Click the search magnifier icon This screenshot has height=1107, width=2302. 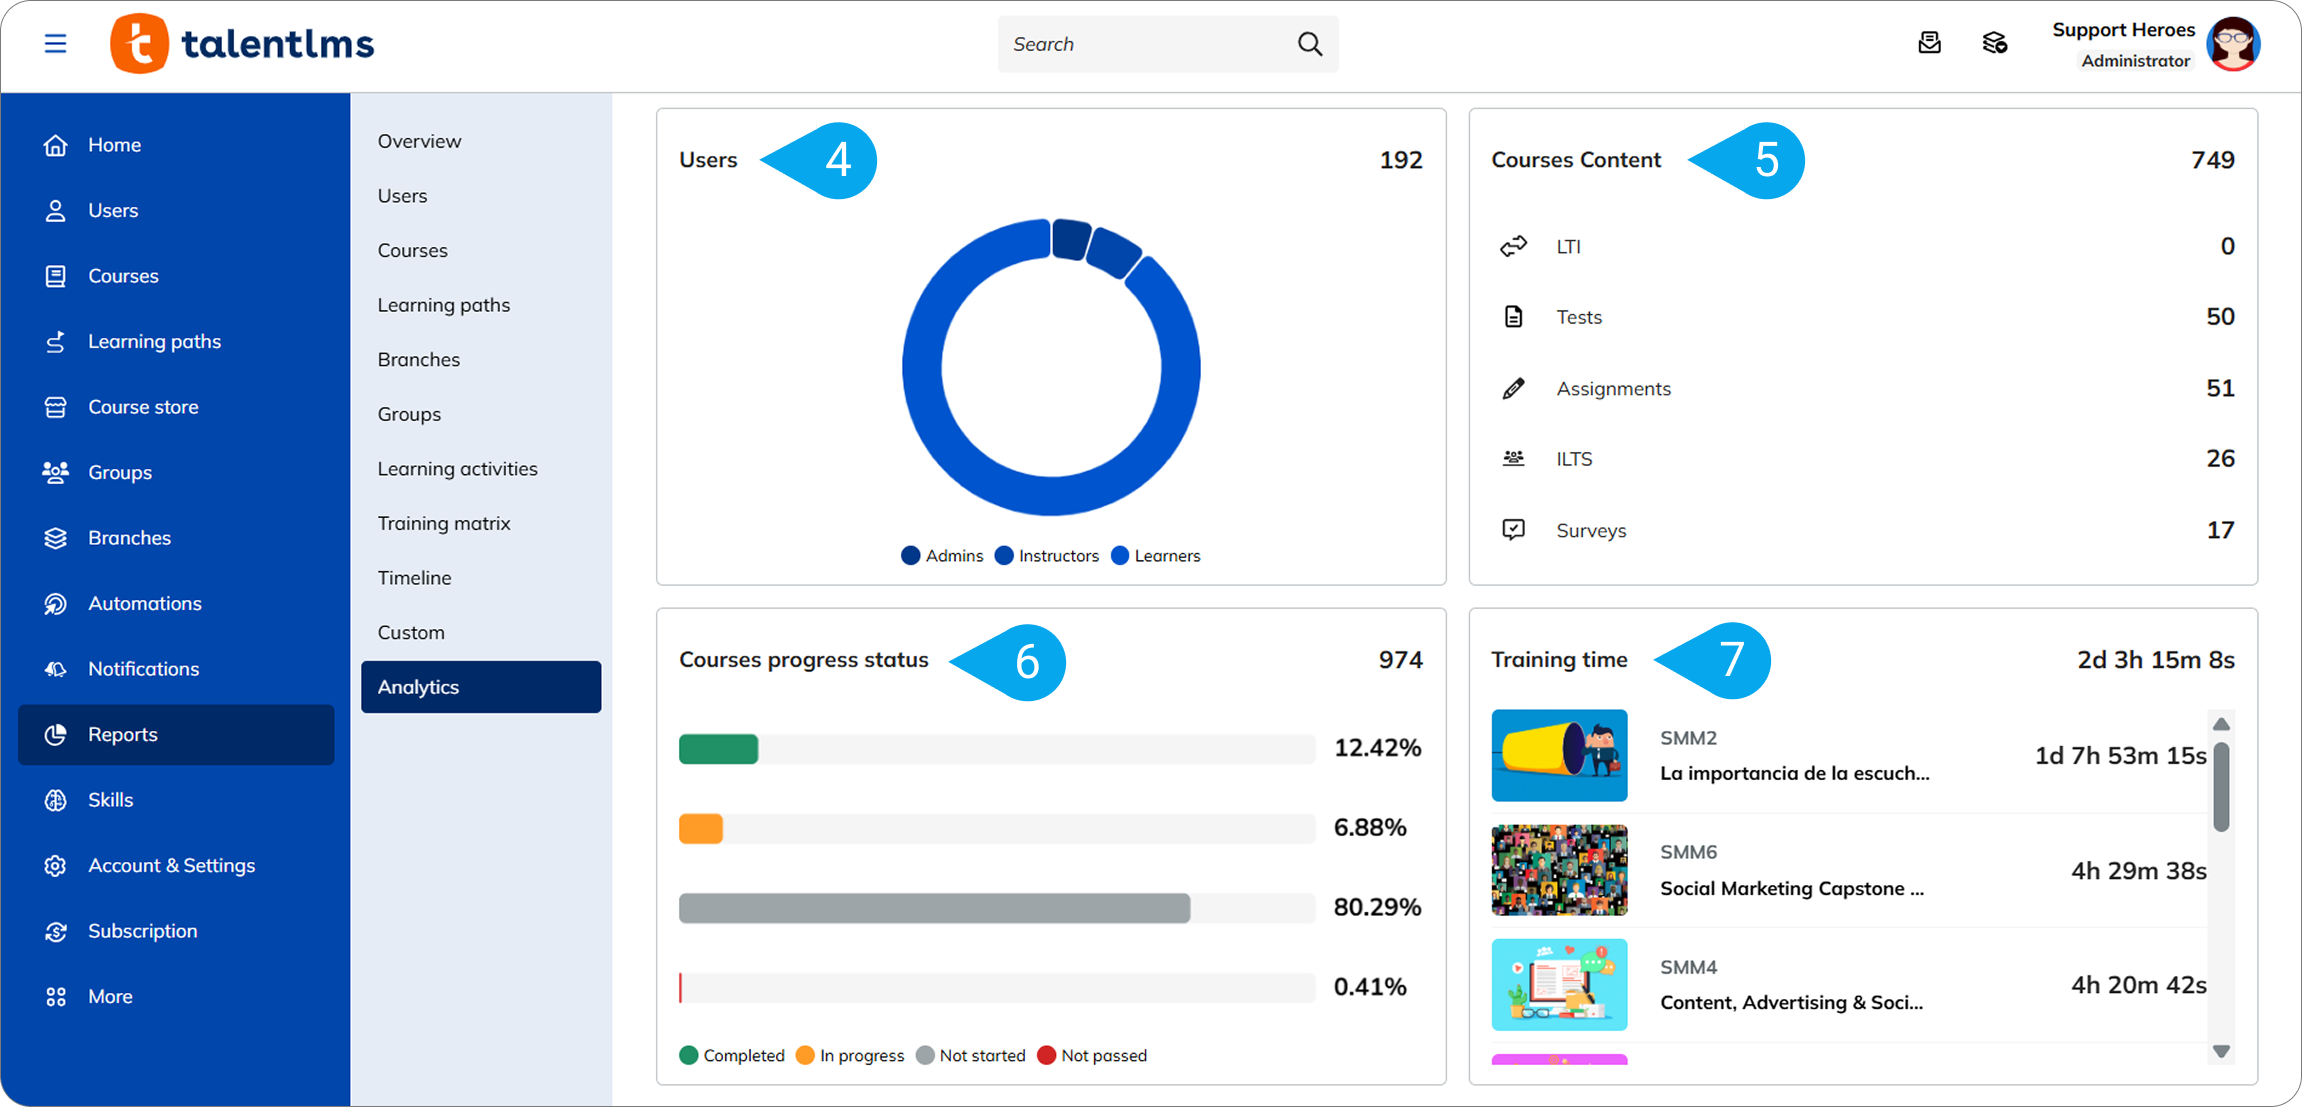click(x=1309, y=44)
